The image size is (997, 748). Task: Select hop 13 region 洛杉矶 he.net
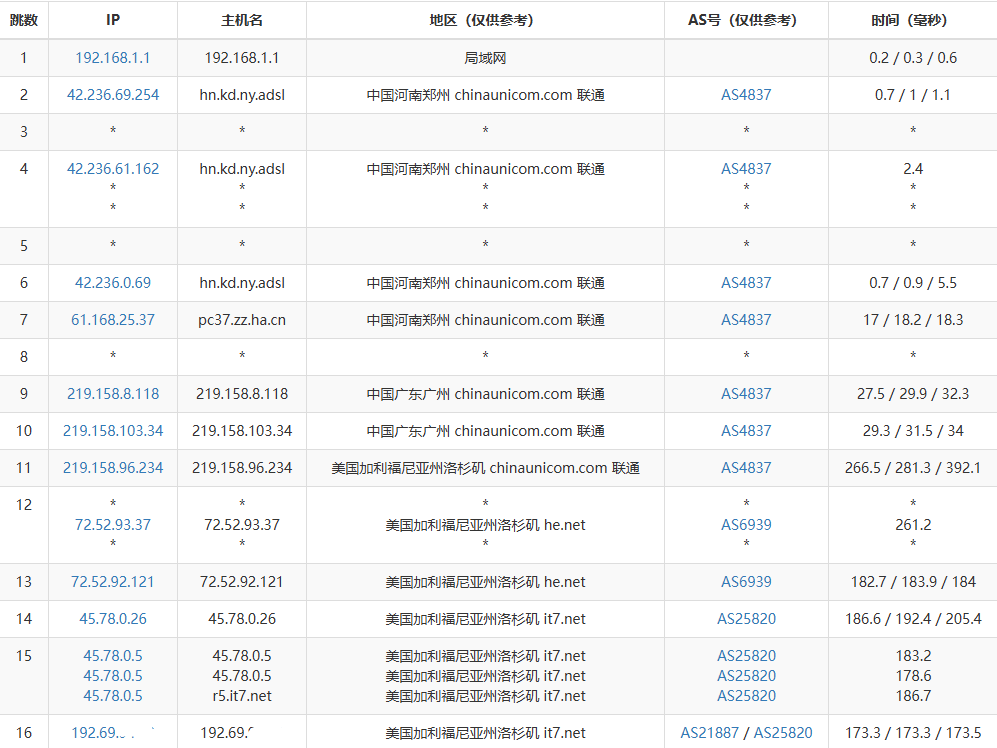coord(485,581)
